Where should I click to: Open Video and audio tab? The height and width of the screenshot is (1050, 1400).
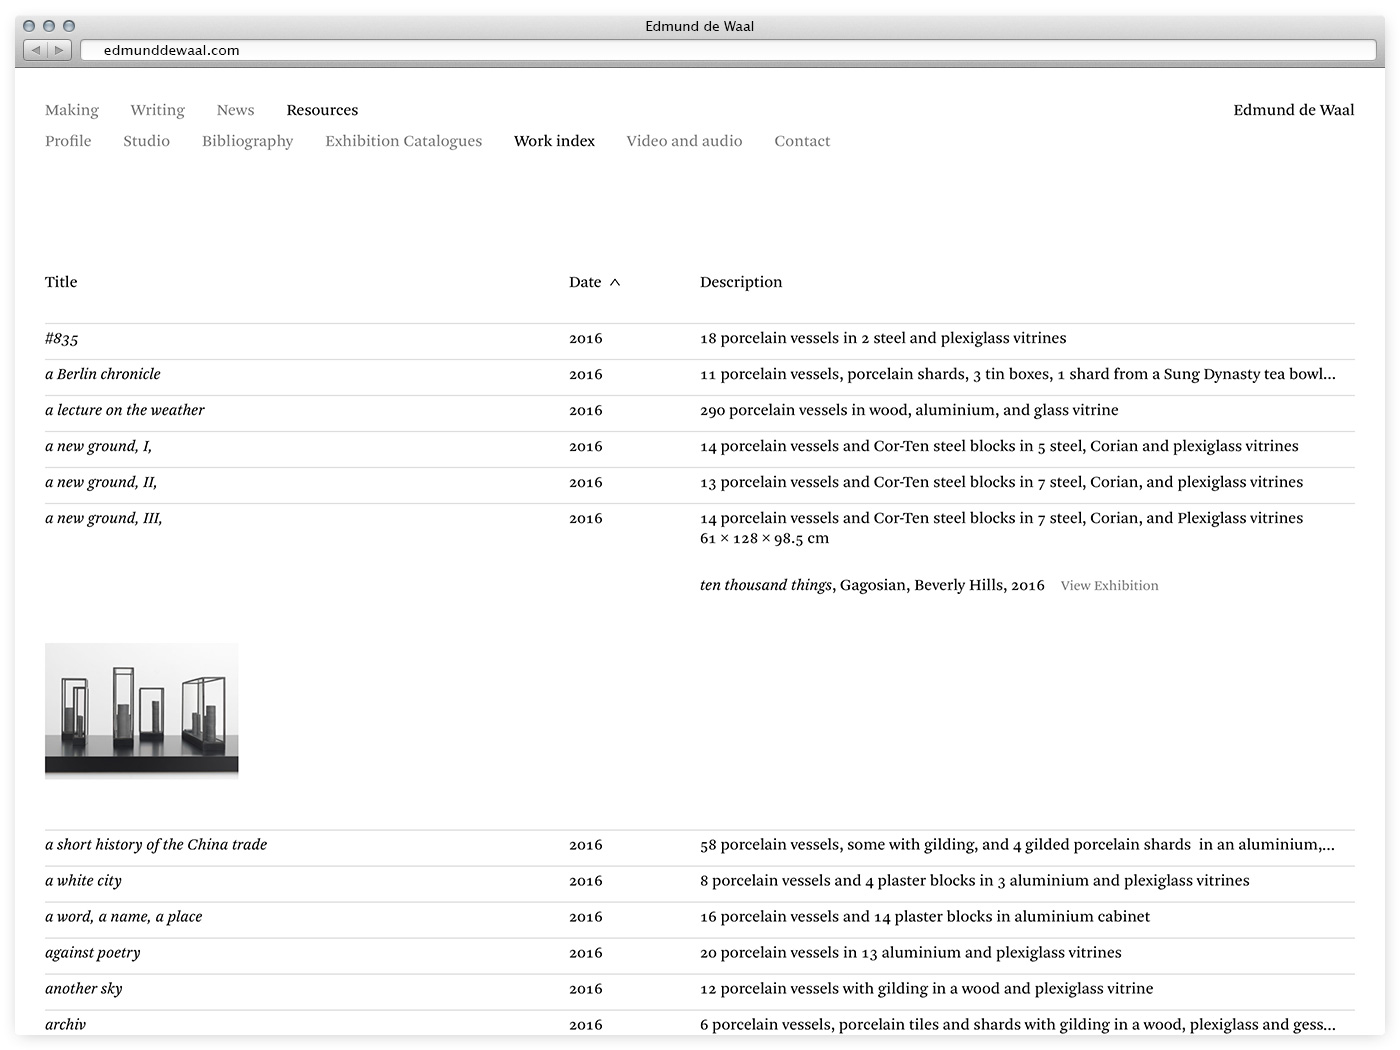point(684,141)
